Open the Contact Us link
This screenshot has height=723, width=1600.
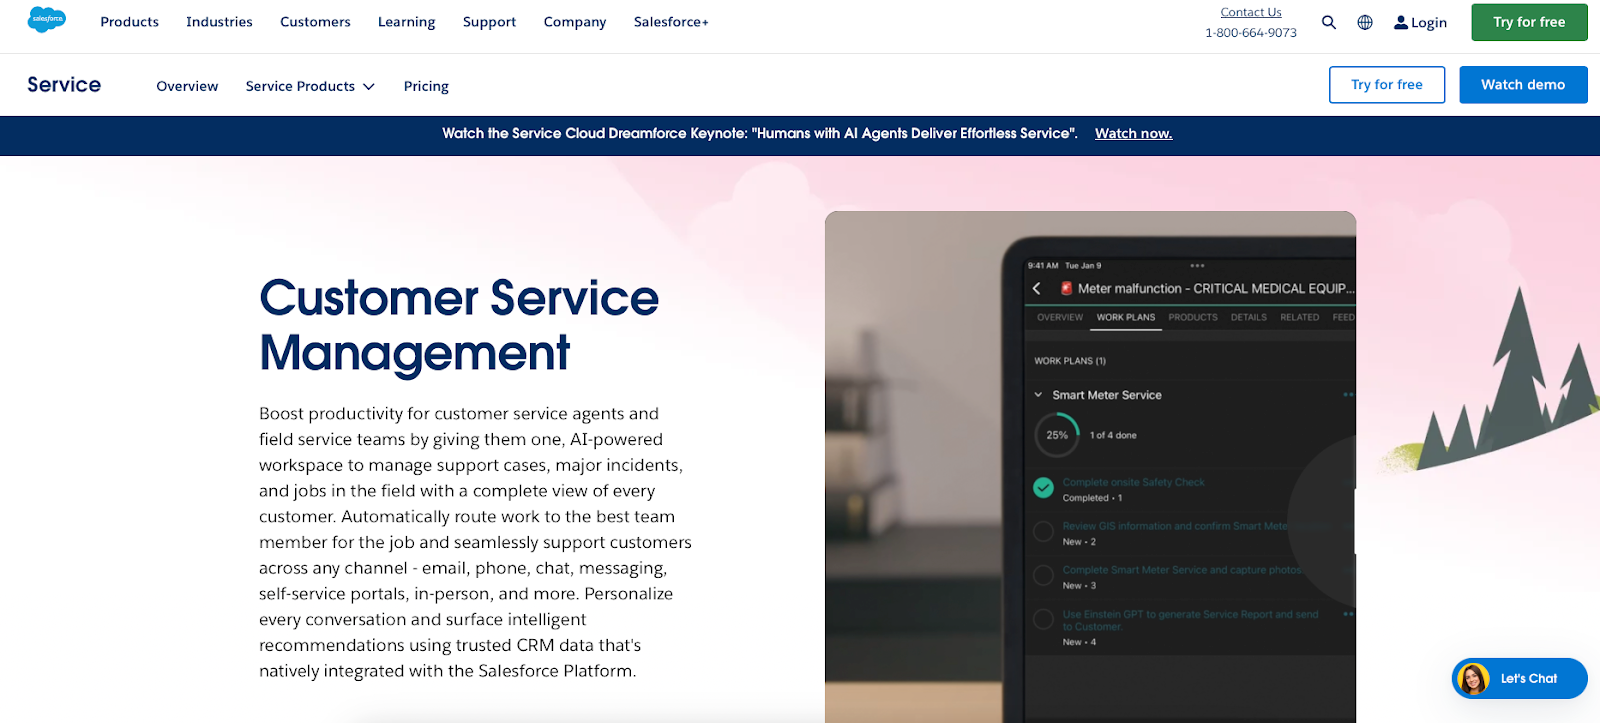pos(1251,12)
